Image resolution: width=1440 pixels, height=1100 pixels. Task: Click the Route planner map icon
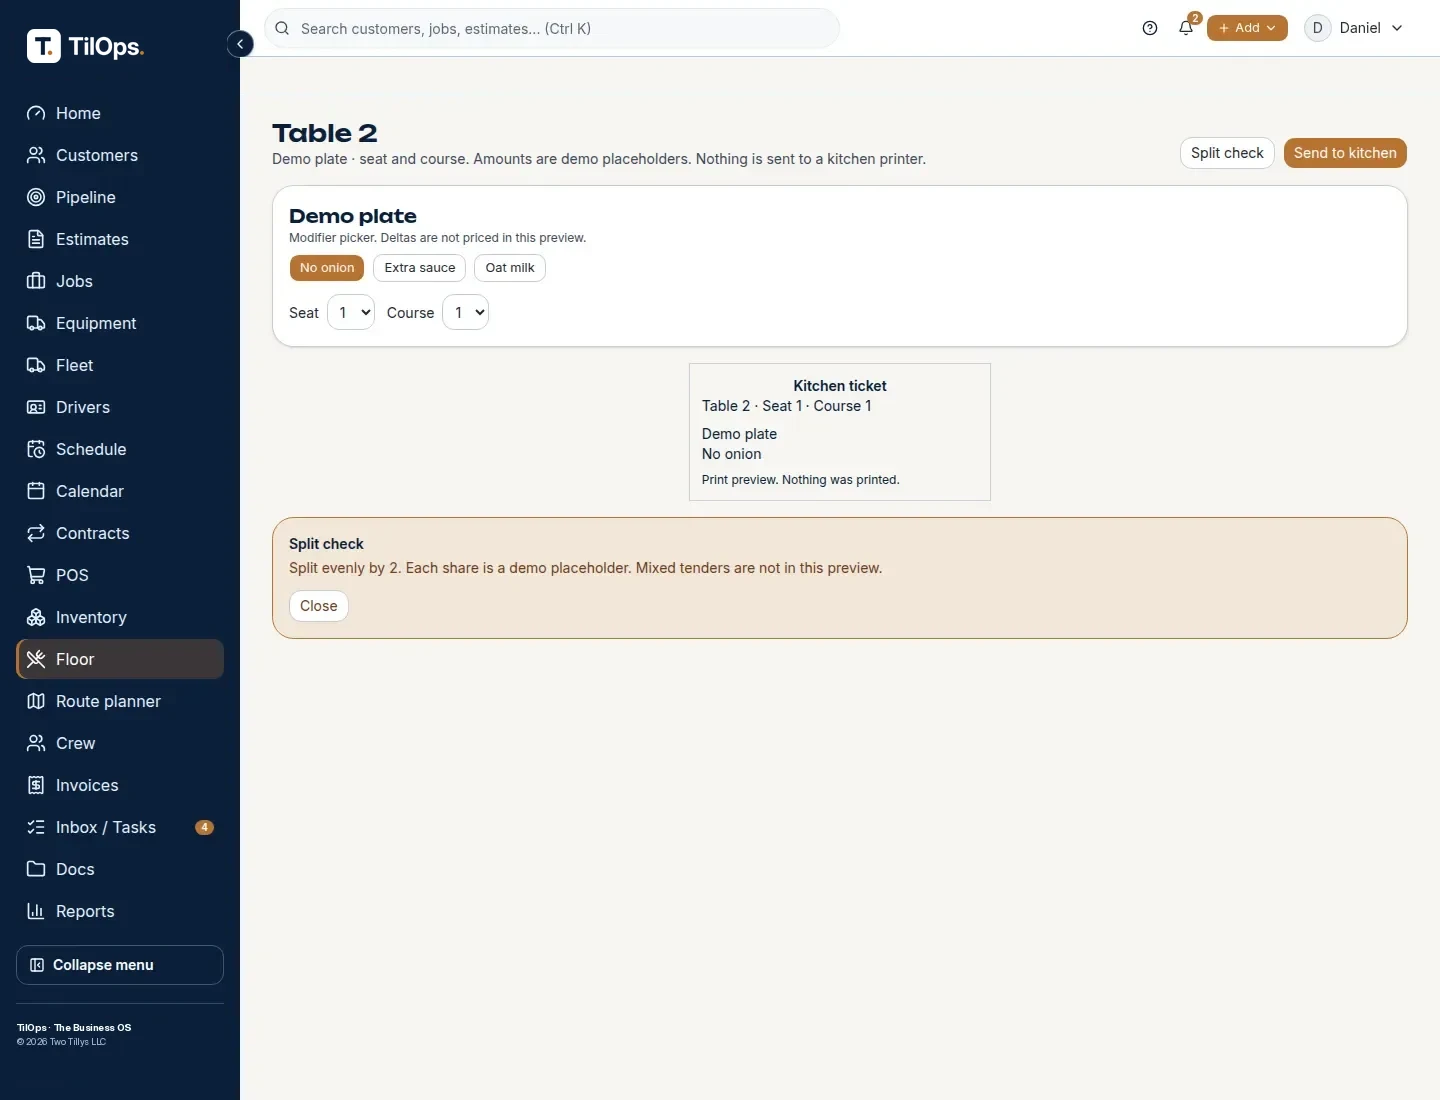(x=36, y=701)
